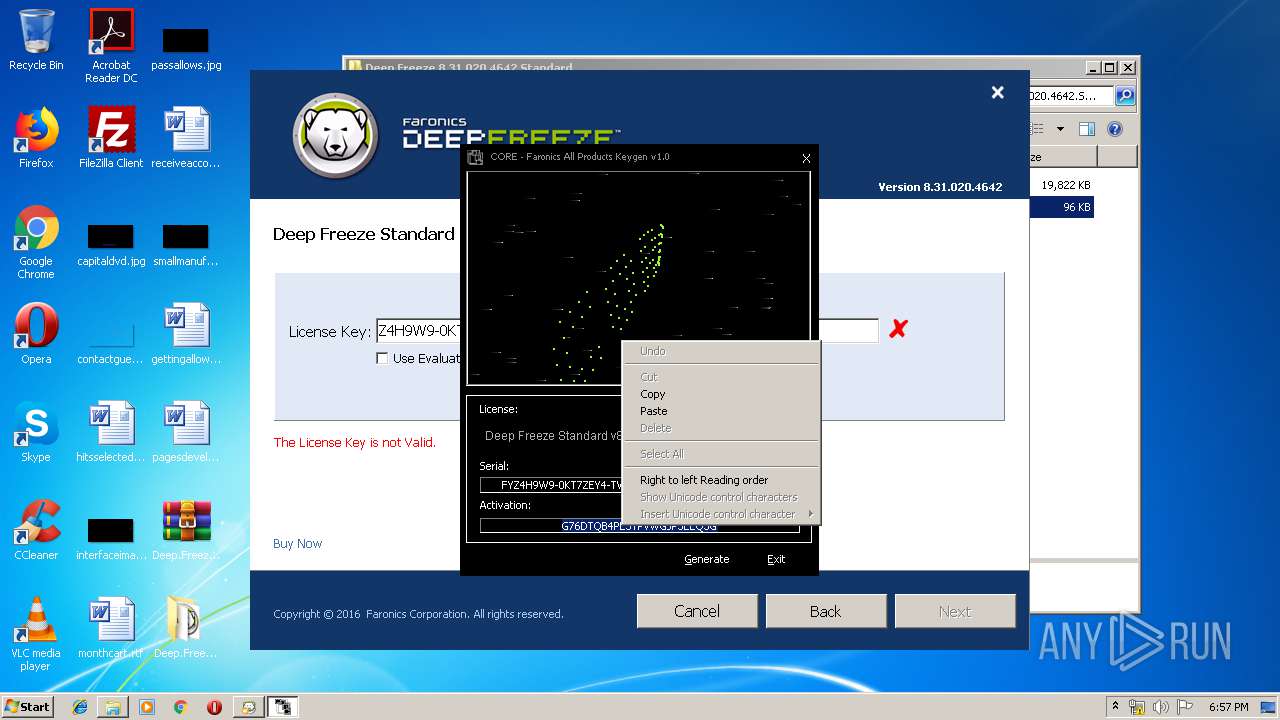Screen dimensions: 1280x720
Task: Switch to Deep Freeze installer taskbar button
Action: click(248, 707)
